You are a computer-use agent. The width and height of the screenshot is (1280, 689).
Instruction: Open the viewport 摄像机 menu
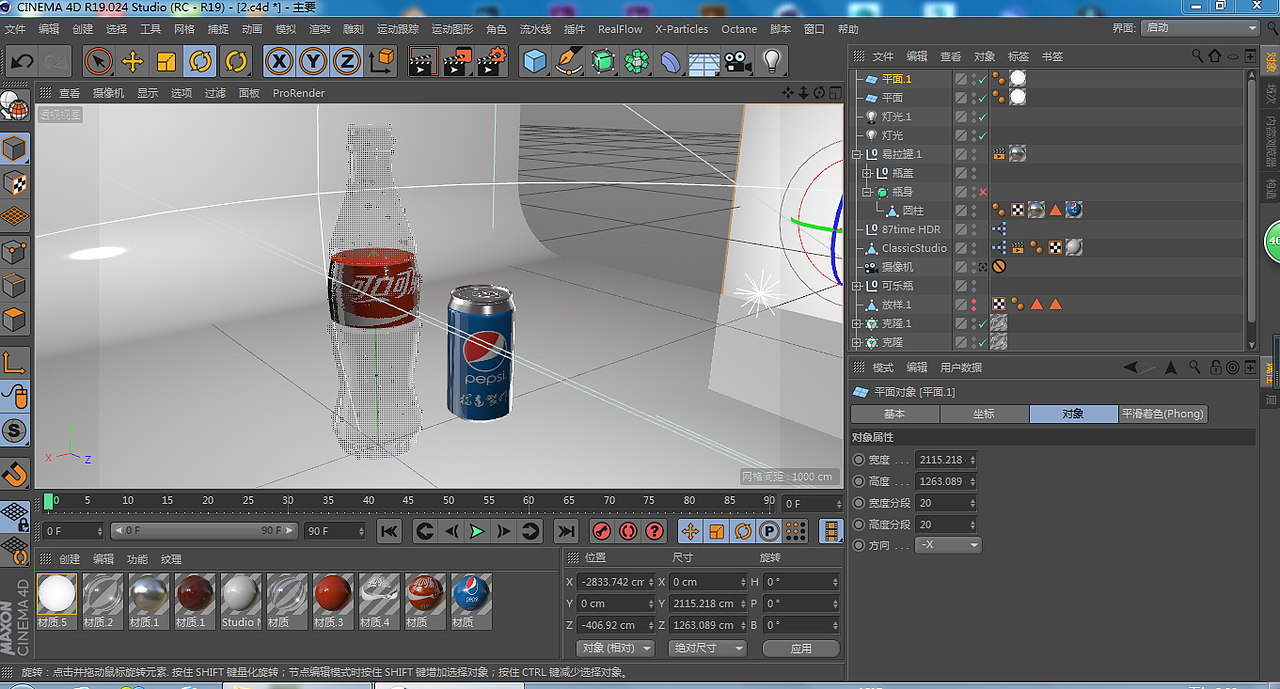(108, 93)
